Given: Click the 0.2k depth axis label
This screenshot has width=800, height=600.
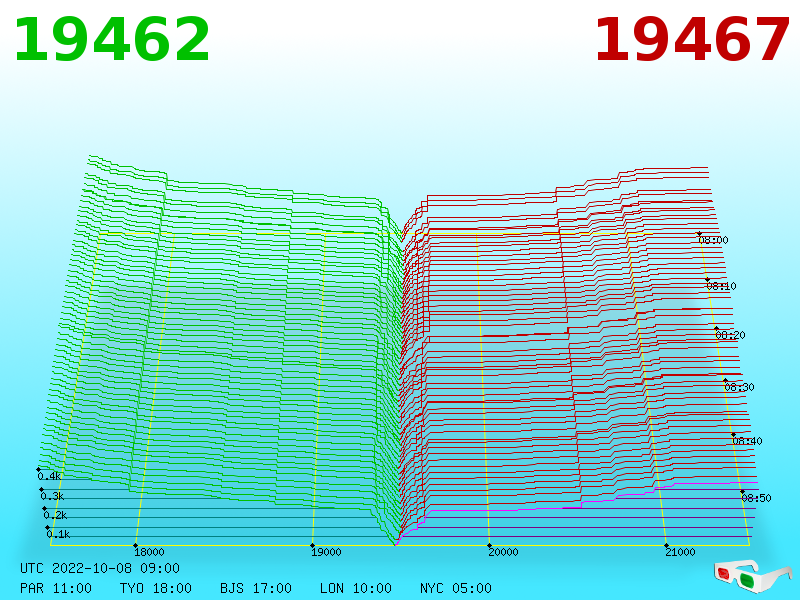Looking at the screenshot, I should click(x=55, y=515).
